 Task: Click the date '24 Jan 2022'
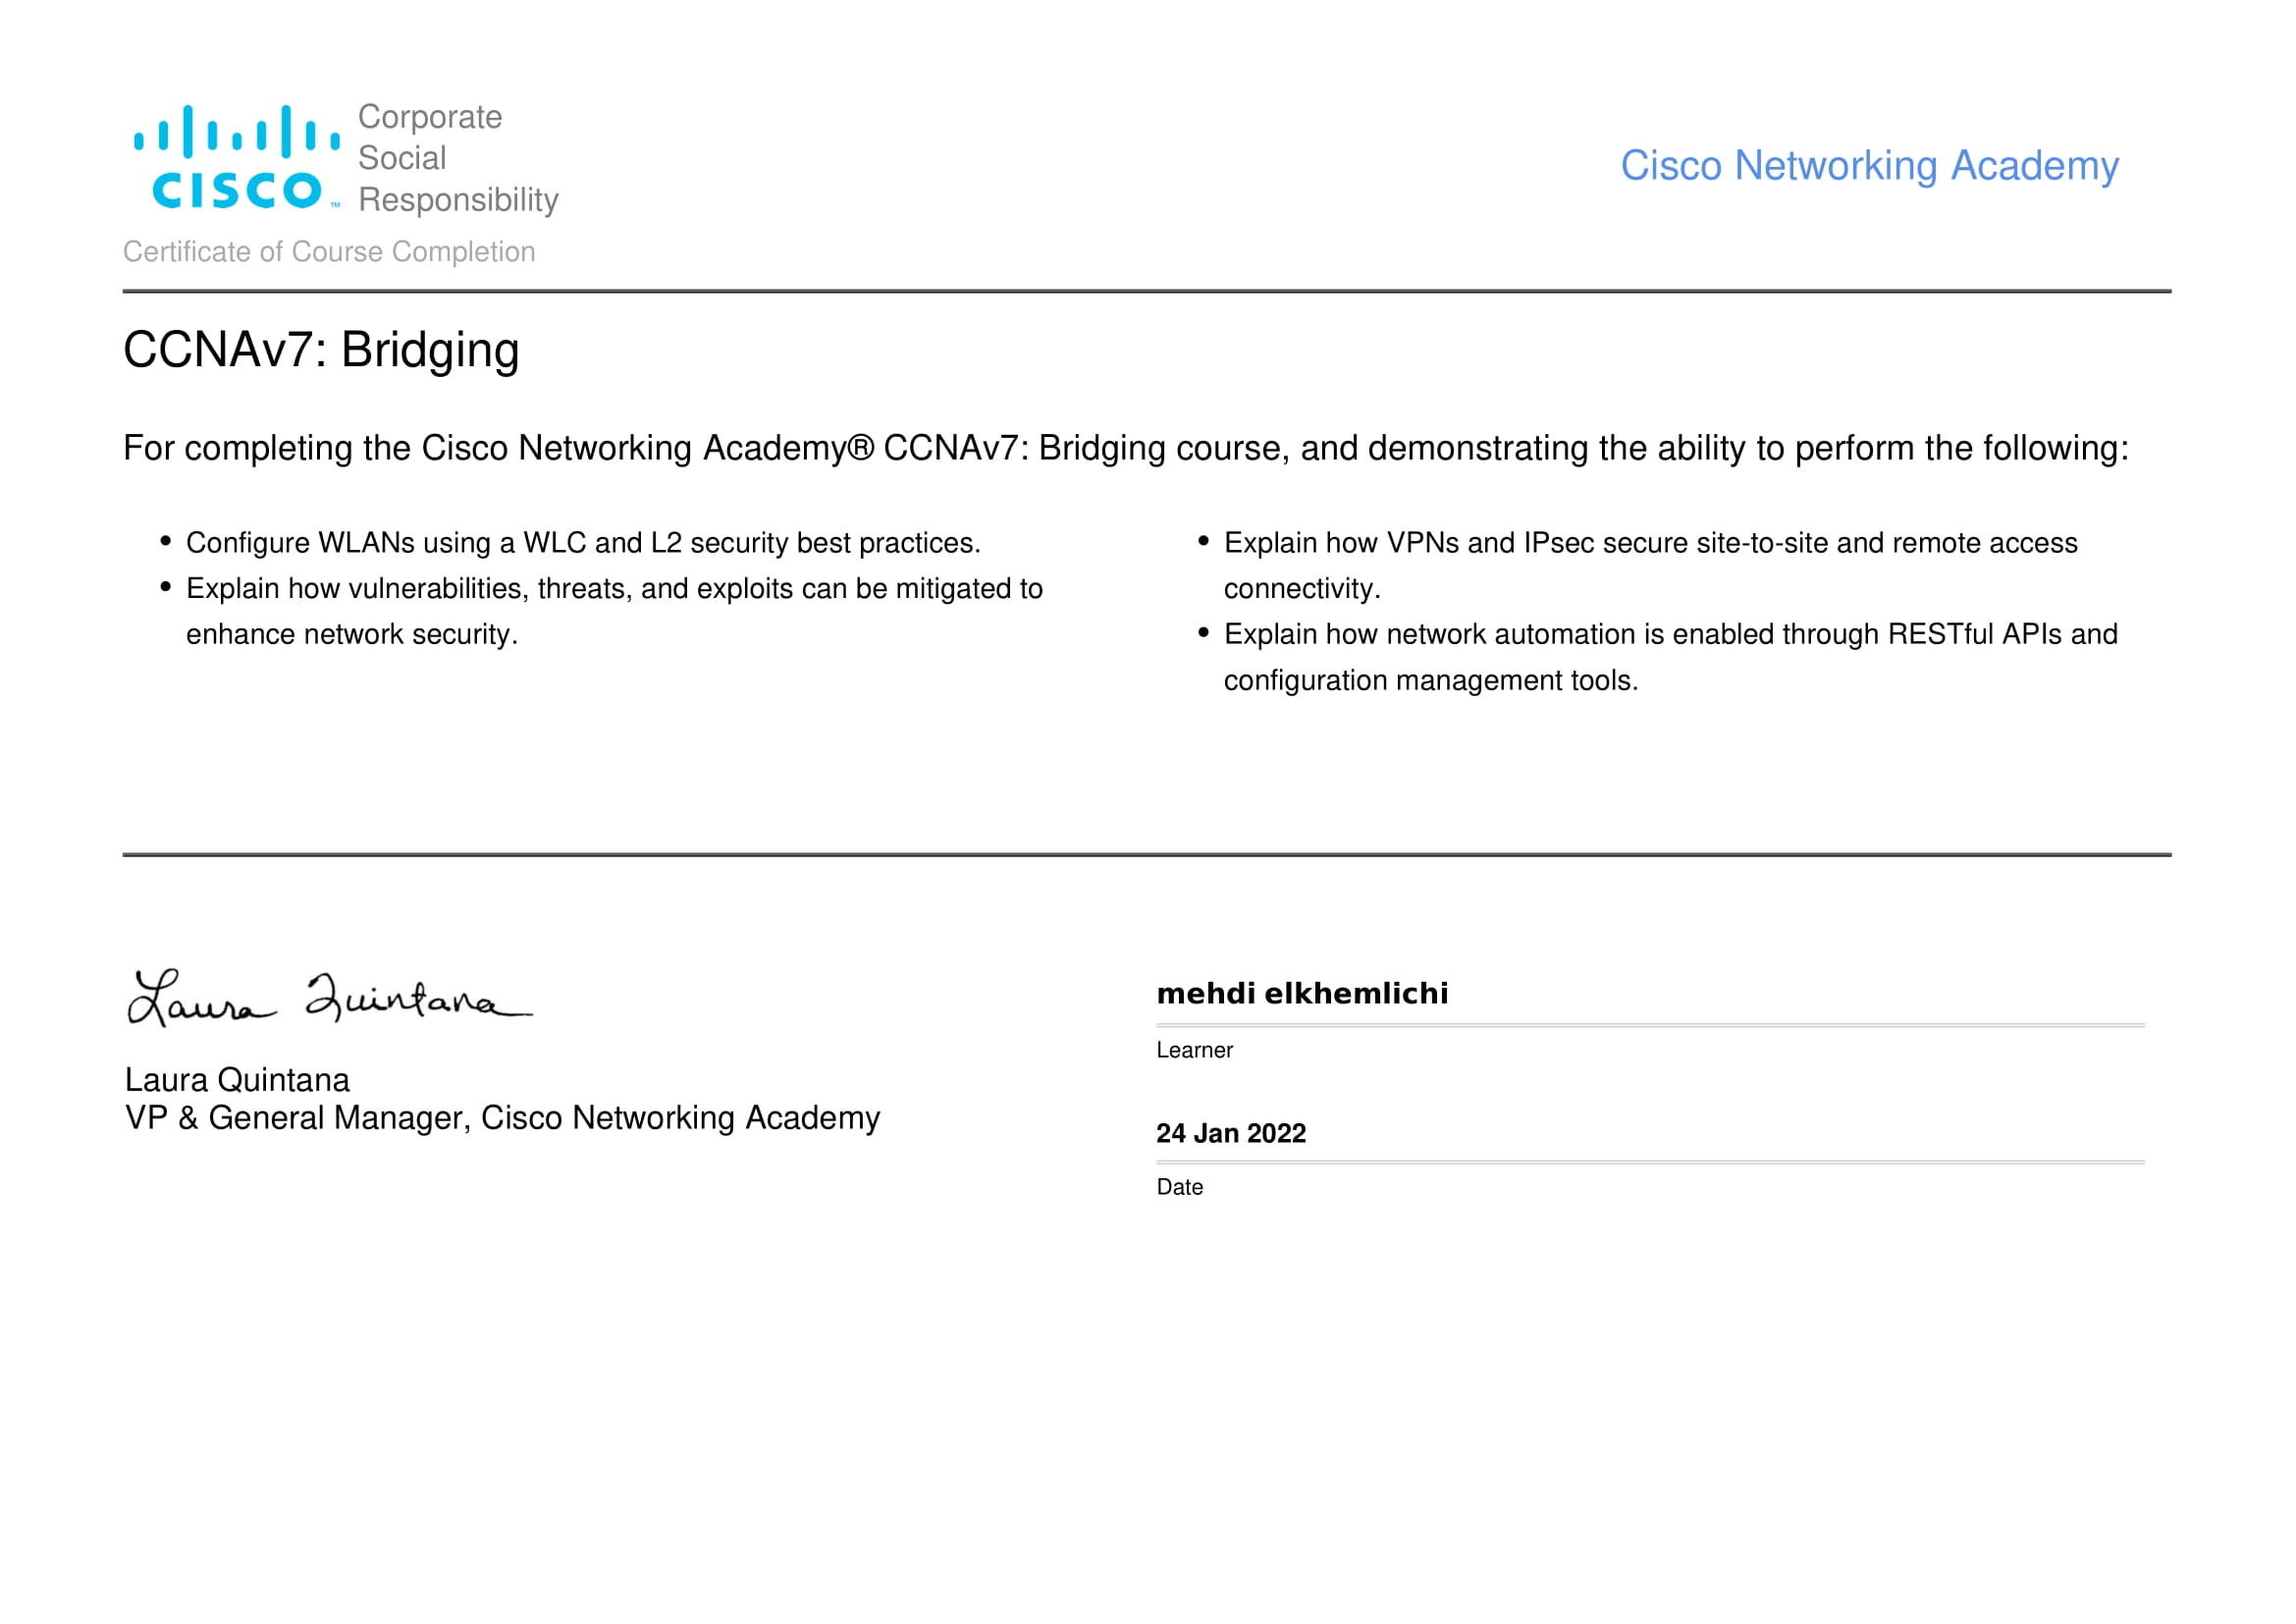pyautogui.click(x=1231, y=1133)
